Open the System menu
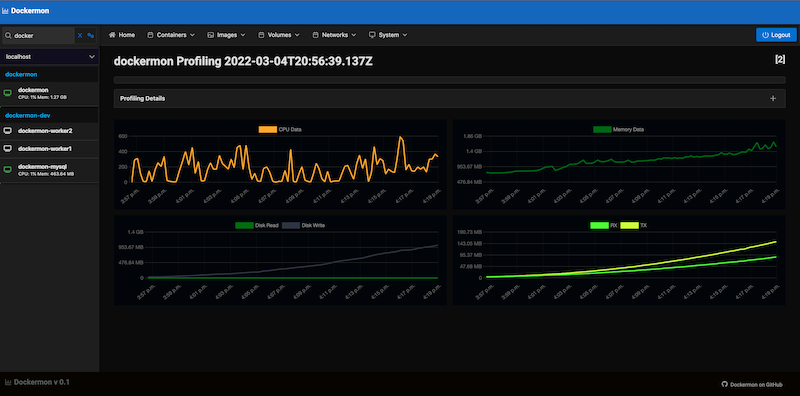Viewport: 800px width, 396px height. coord(388,35)
